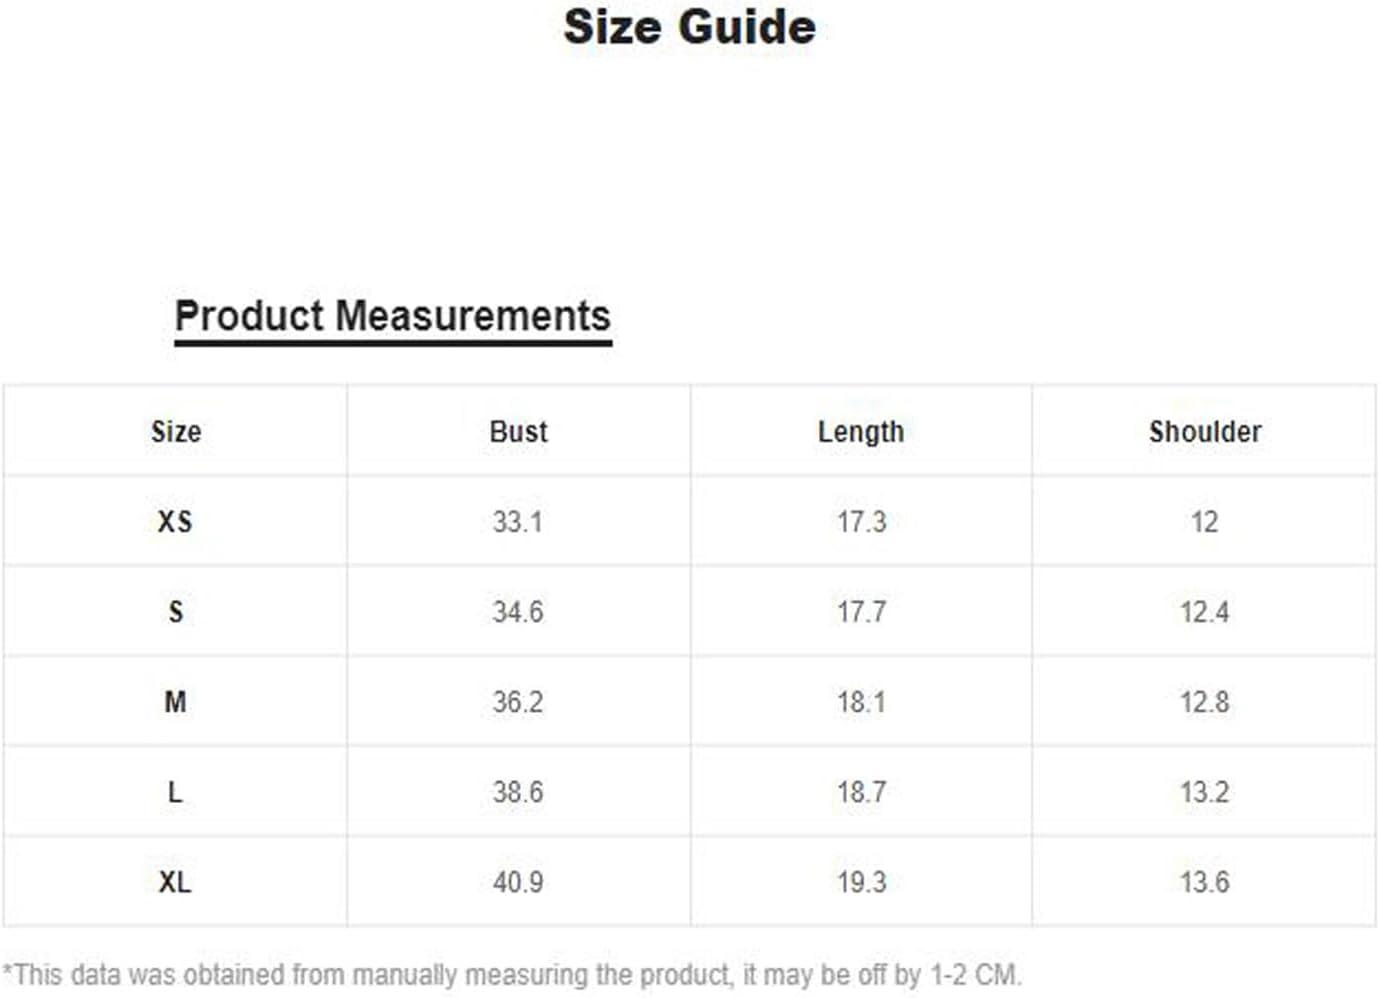
Task: Click the M length value 18.1
Action: point(862,702)
